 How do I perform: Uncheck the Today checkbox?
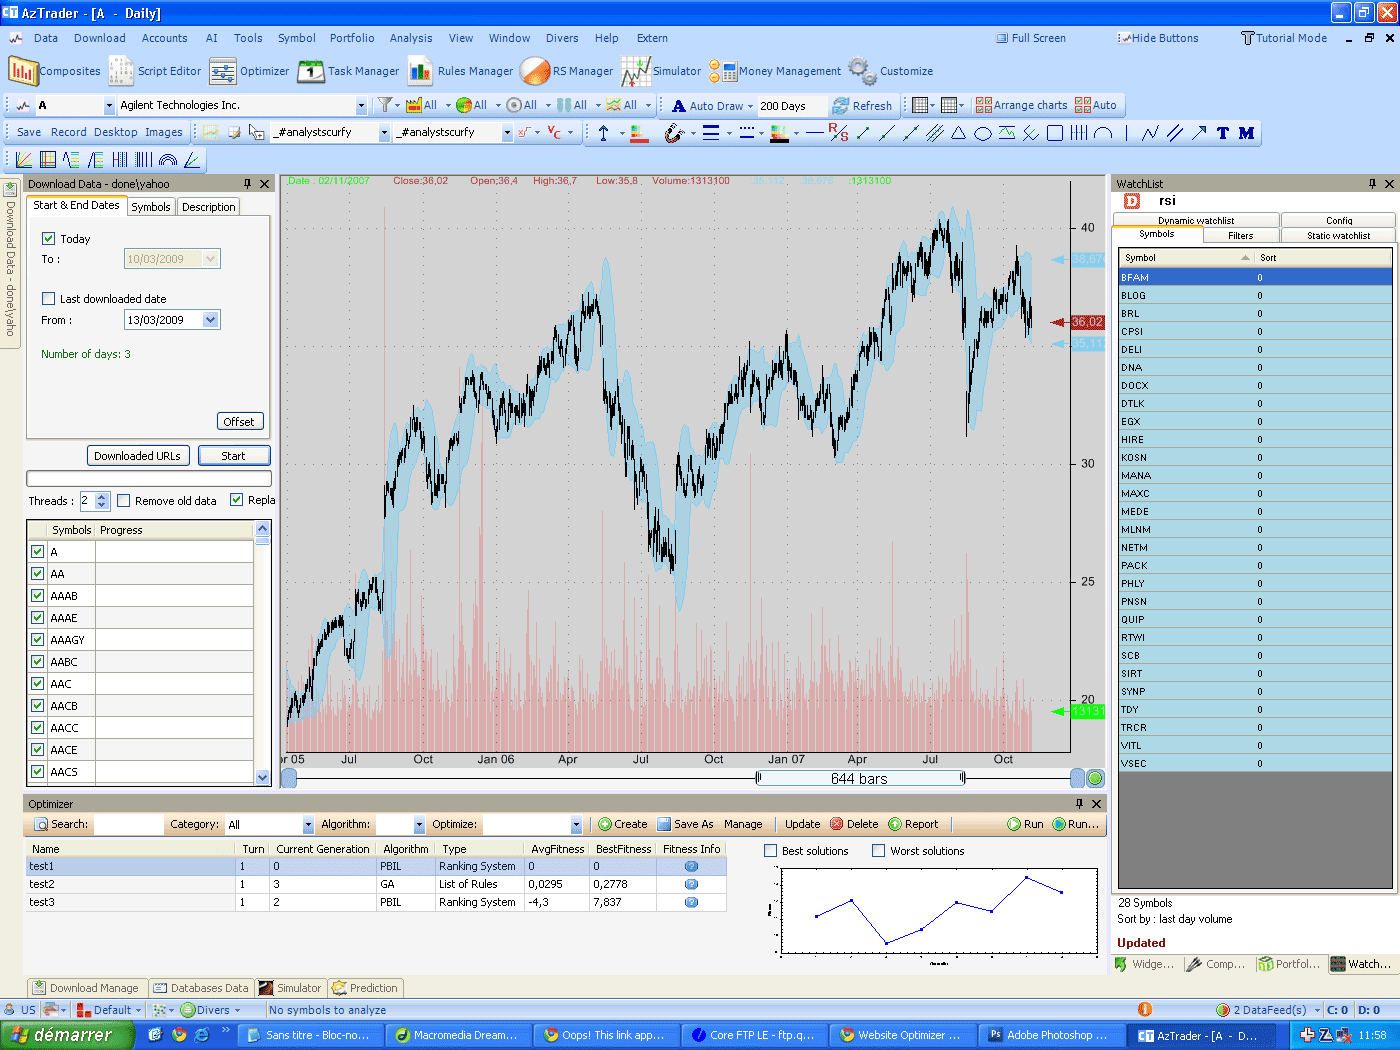pos(48,238)
